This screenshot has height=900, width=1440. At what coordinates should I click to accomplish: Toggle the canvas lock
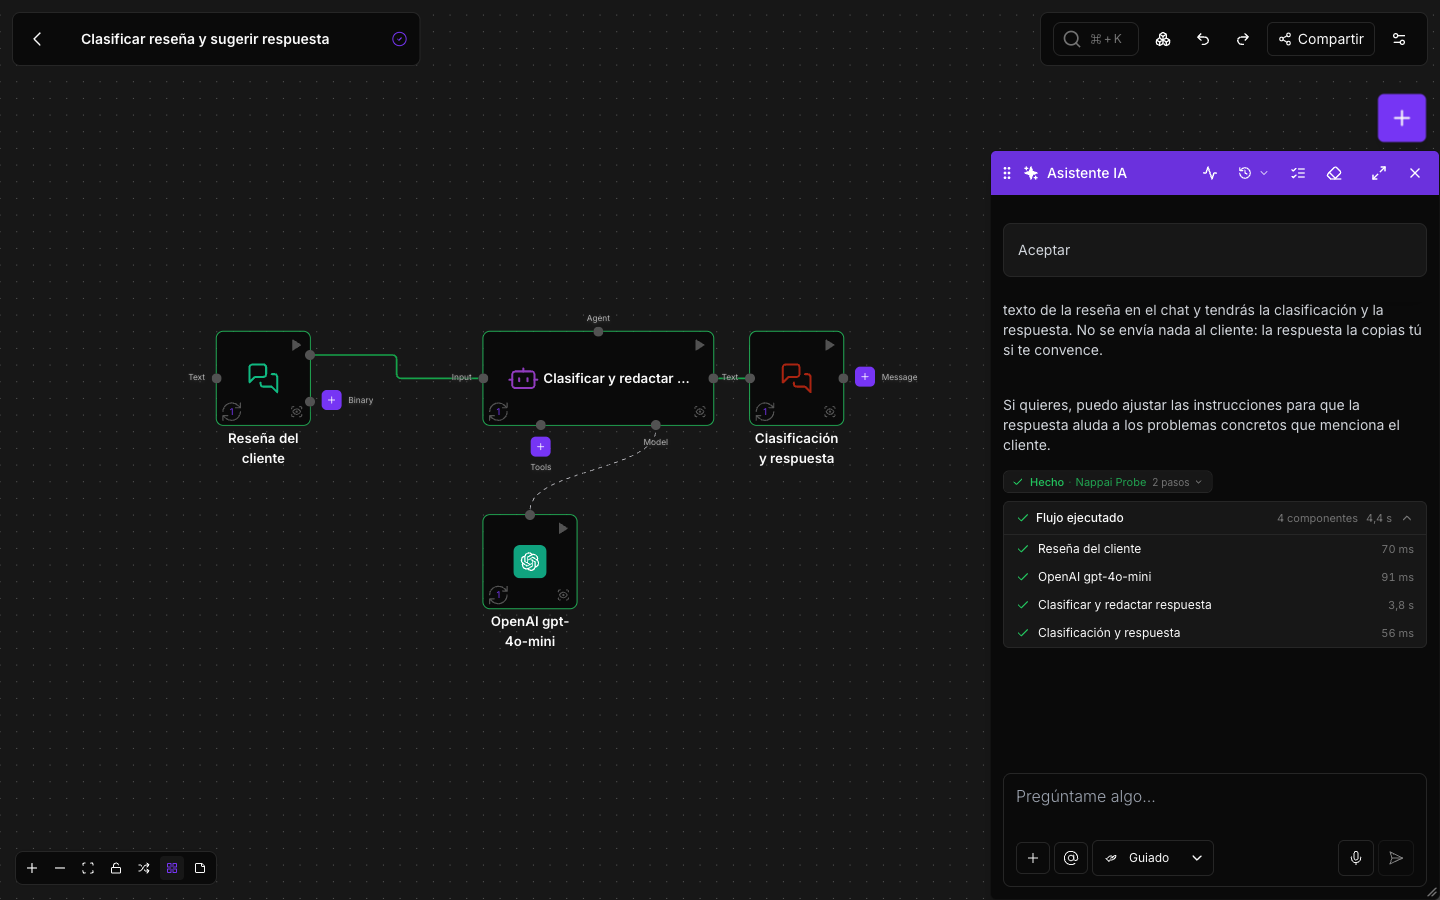(116, 868)
